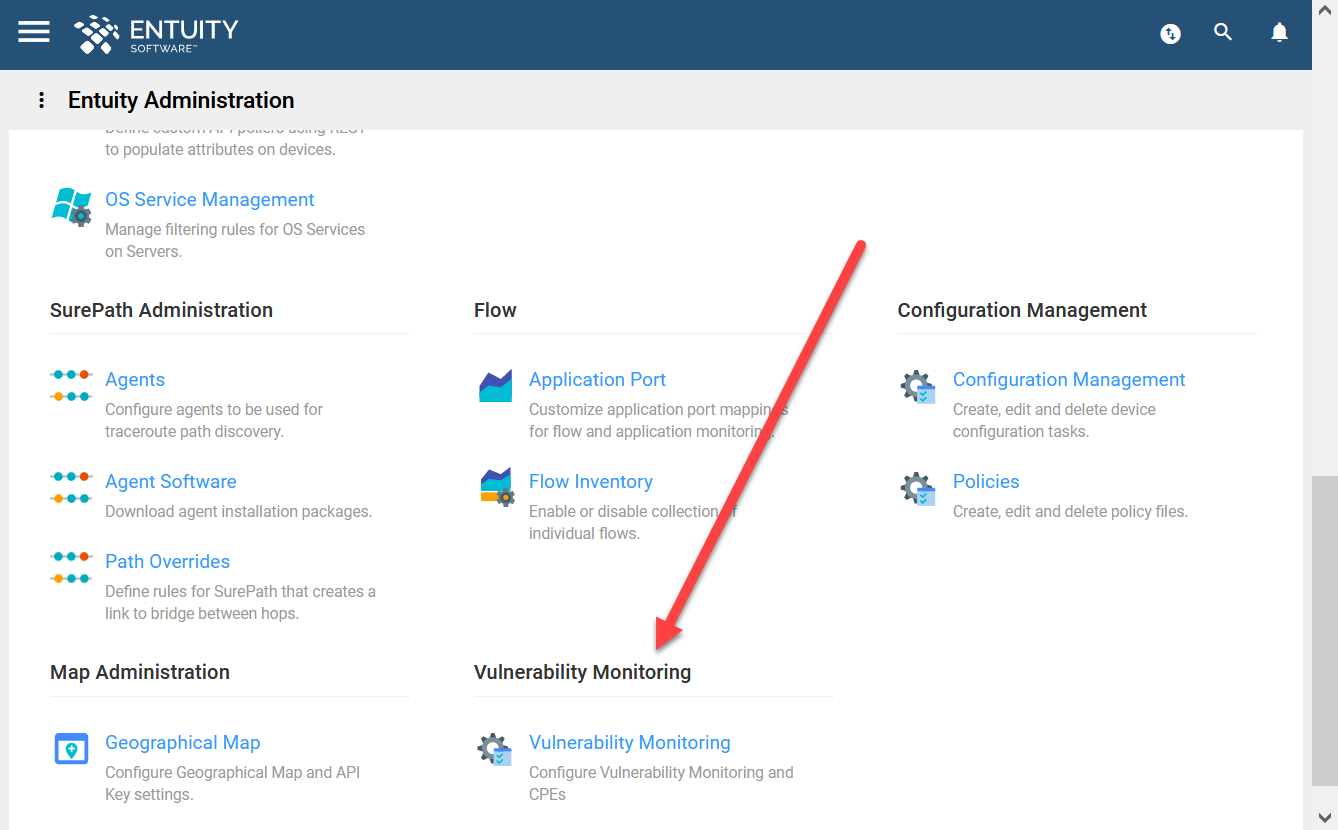Open the Vulnerability Monitoring link
Viewport: 1338px width, 830px height.
pyautogui.click(x=630, y=743)
